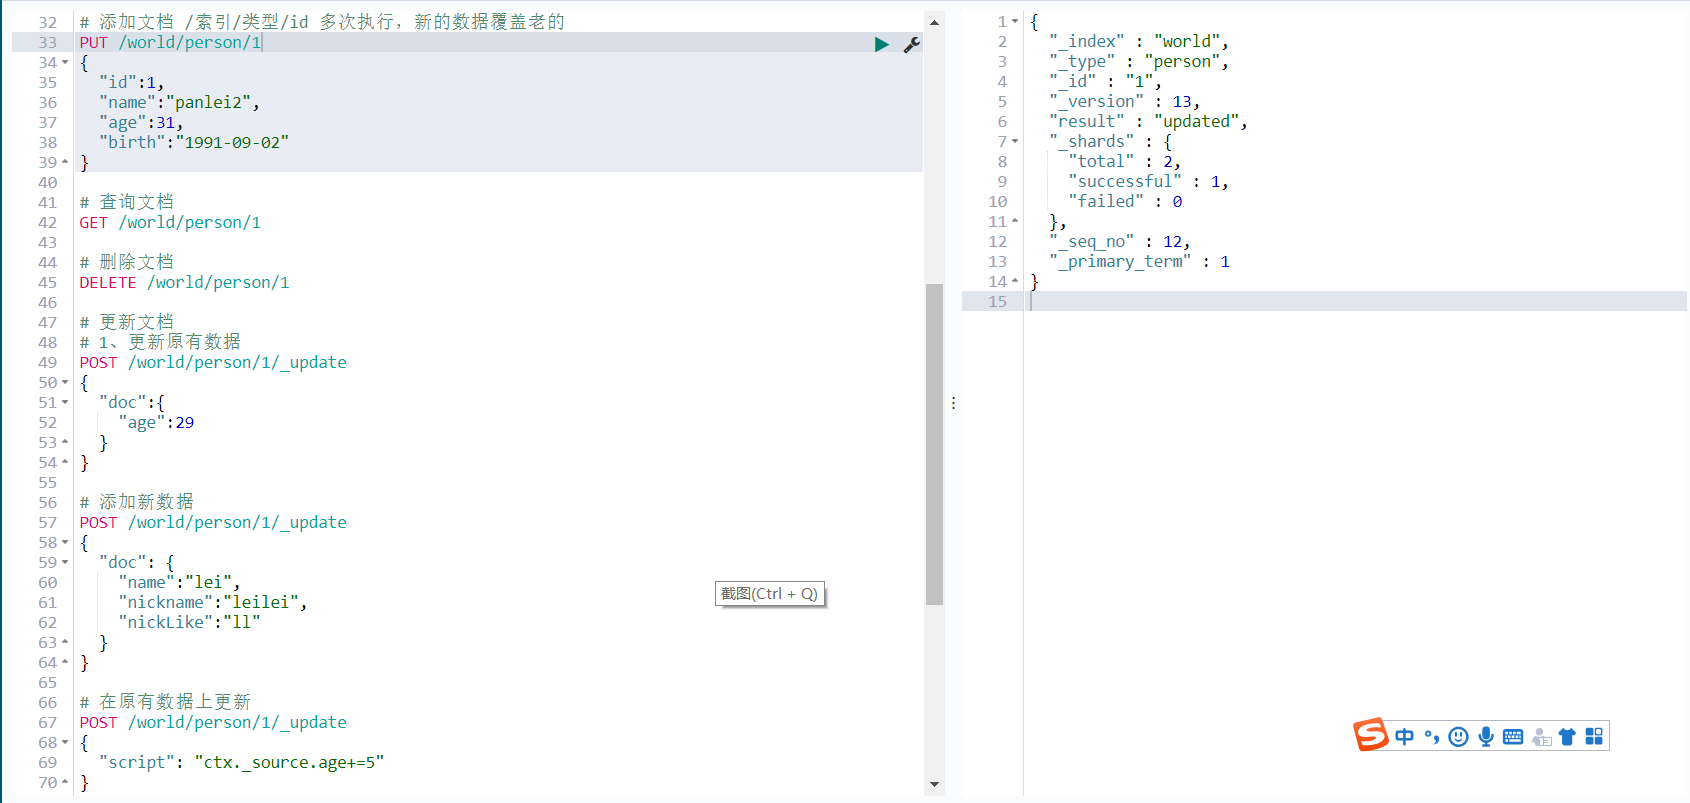Click the comment "# 更新文档"

pyautogui.click(x=127, y=322)
